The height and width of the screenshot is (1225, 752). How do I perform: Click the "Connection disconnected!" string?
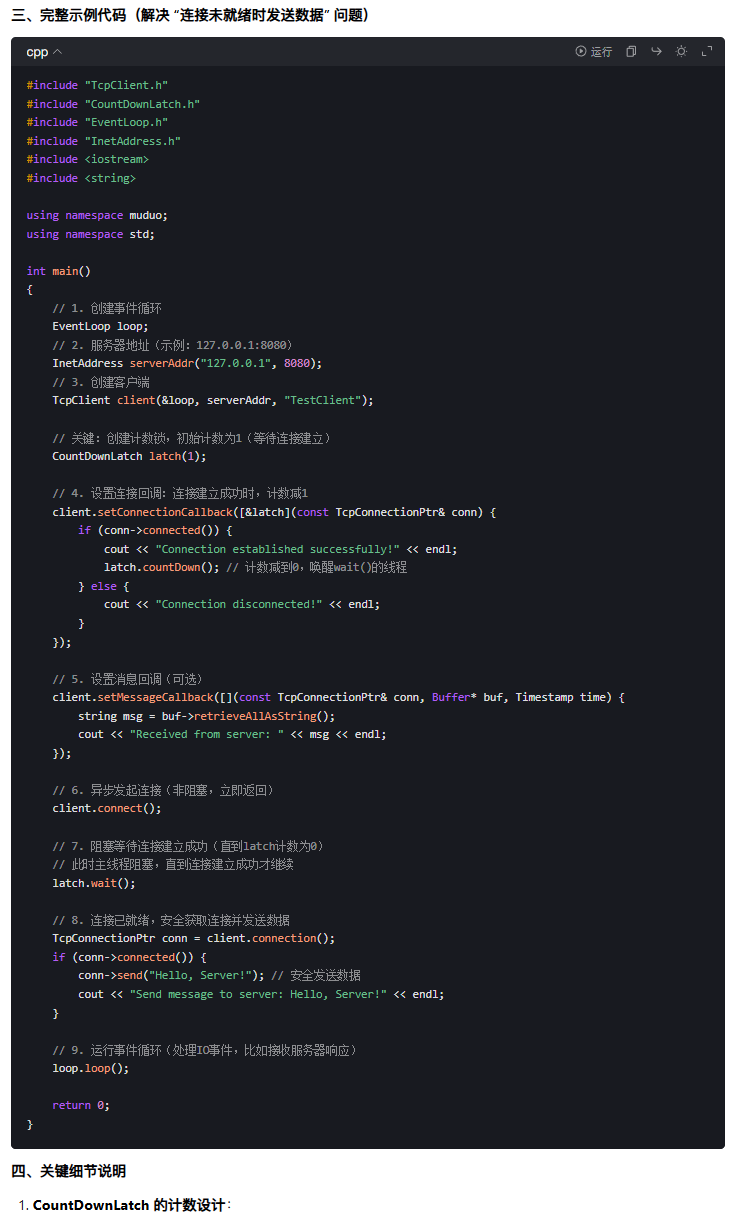tap(239, 604)
